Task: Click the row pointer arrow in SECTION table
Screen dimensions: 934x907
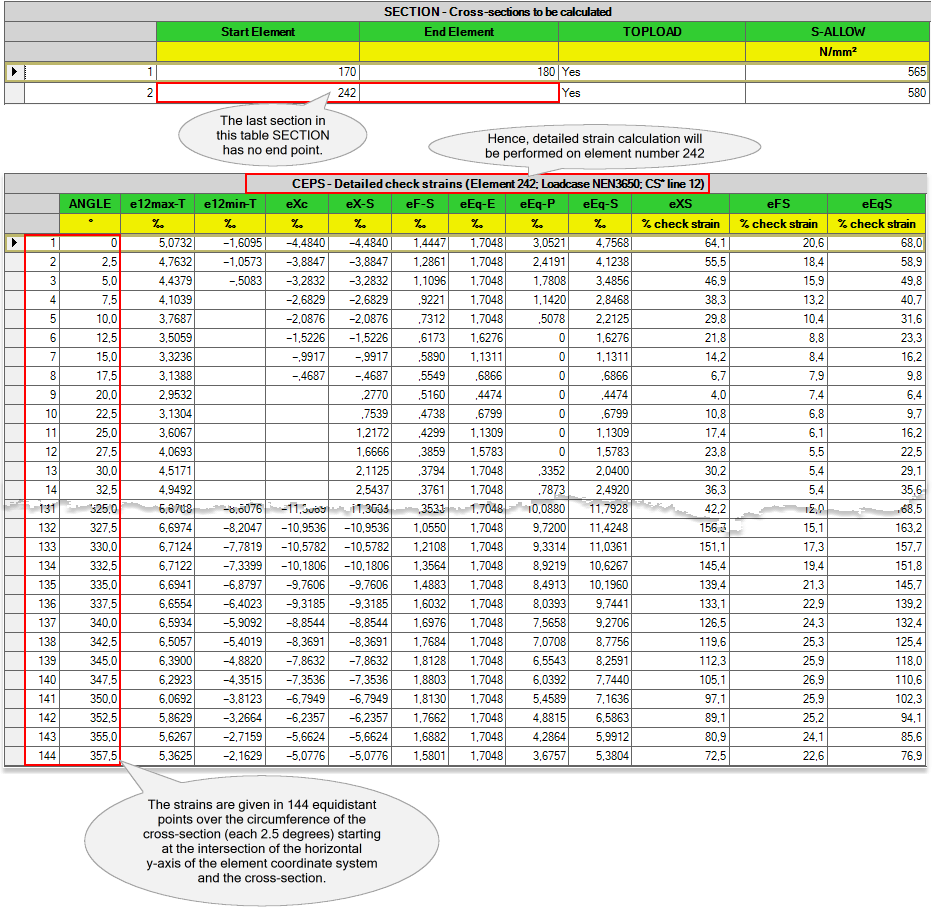Action: coord(13,72)
